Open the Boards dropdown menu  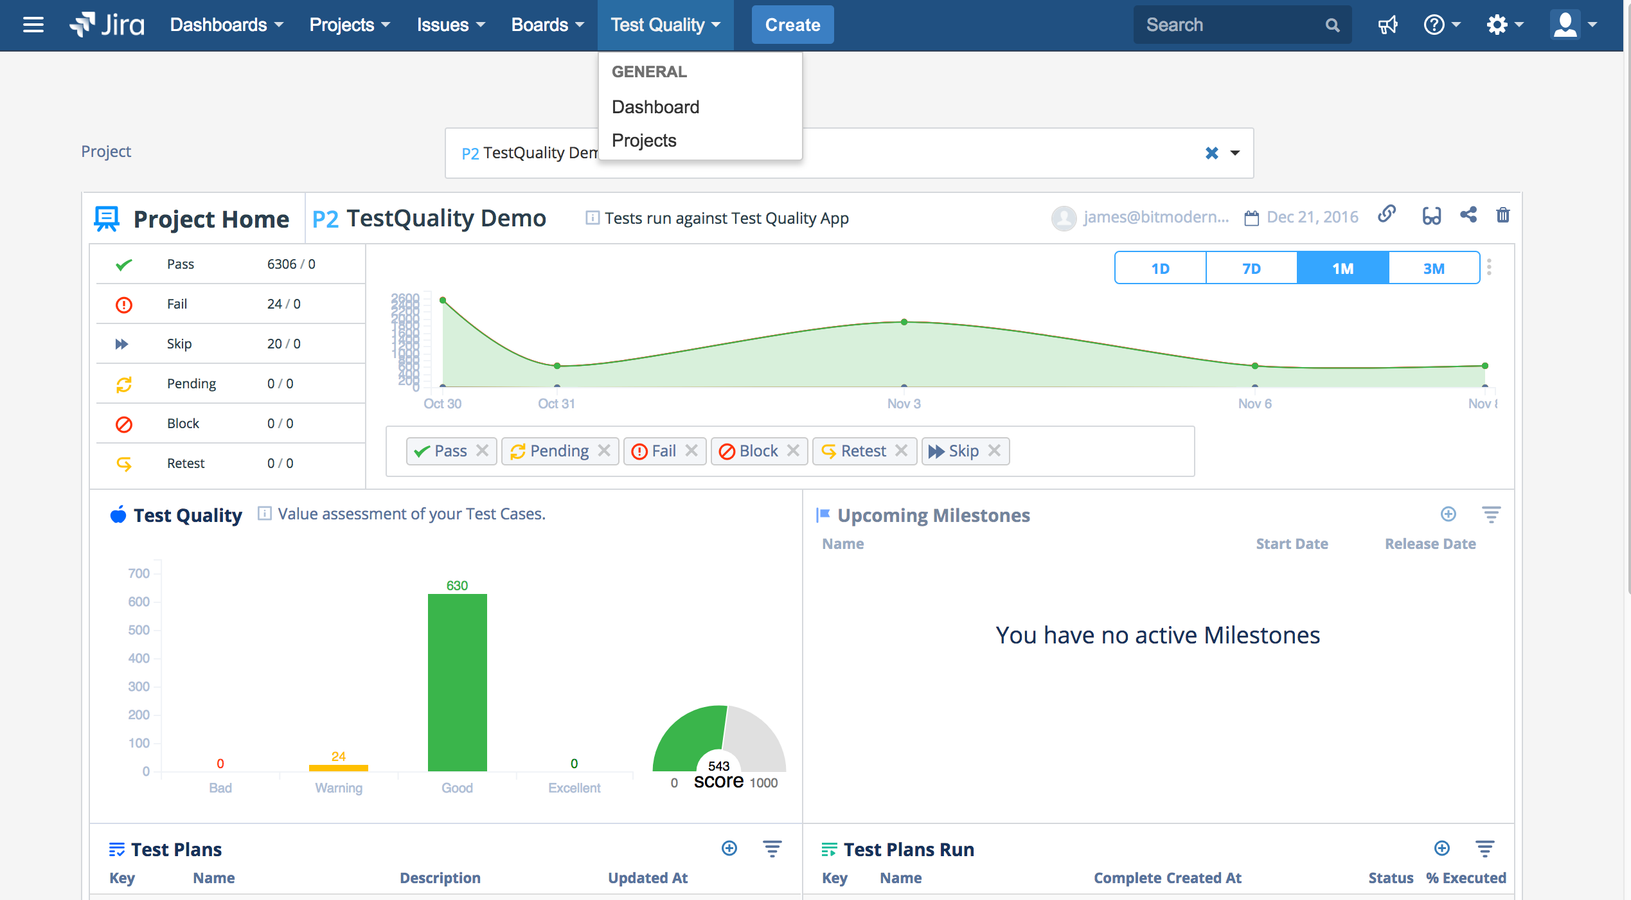pyautogui.click(x=547, y=25)
